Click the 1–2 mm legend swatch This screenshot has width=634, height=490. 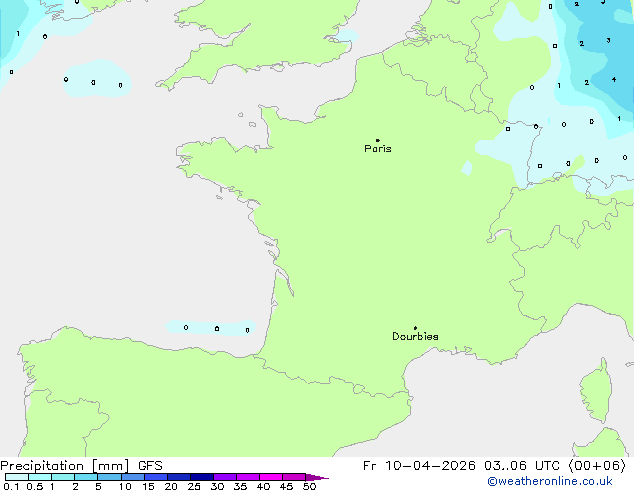point(63,477)
